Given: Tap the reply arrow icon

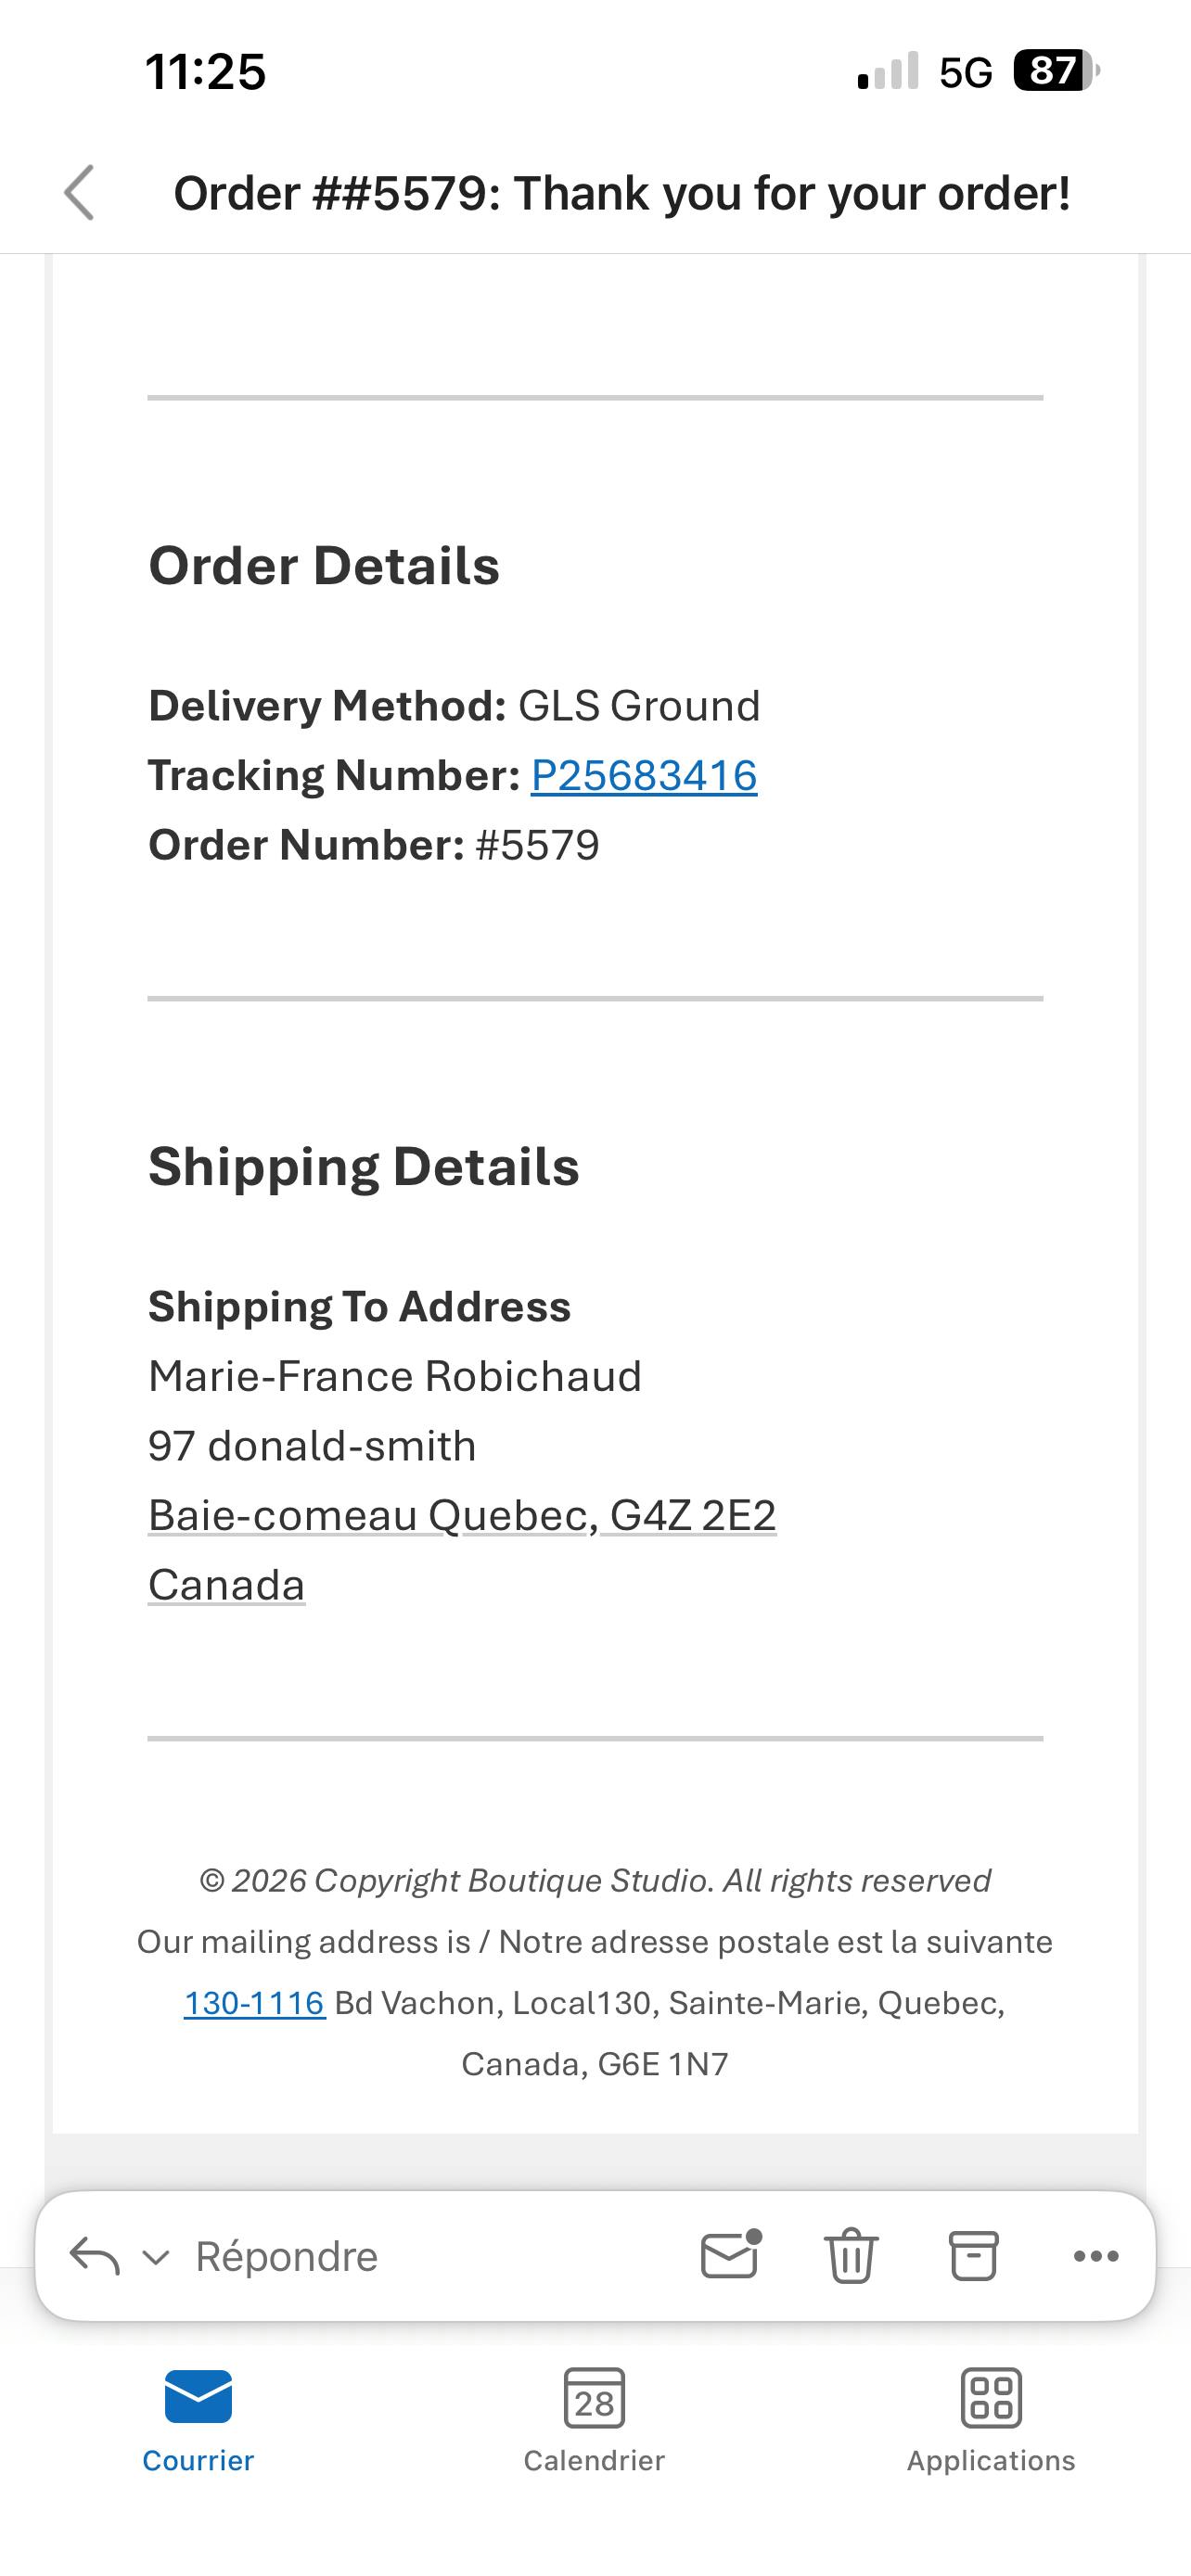Looking at the screenshot, I should [x=94, y=2256].
